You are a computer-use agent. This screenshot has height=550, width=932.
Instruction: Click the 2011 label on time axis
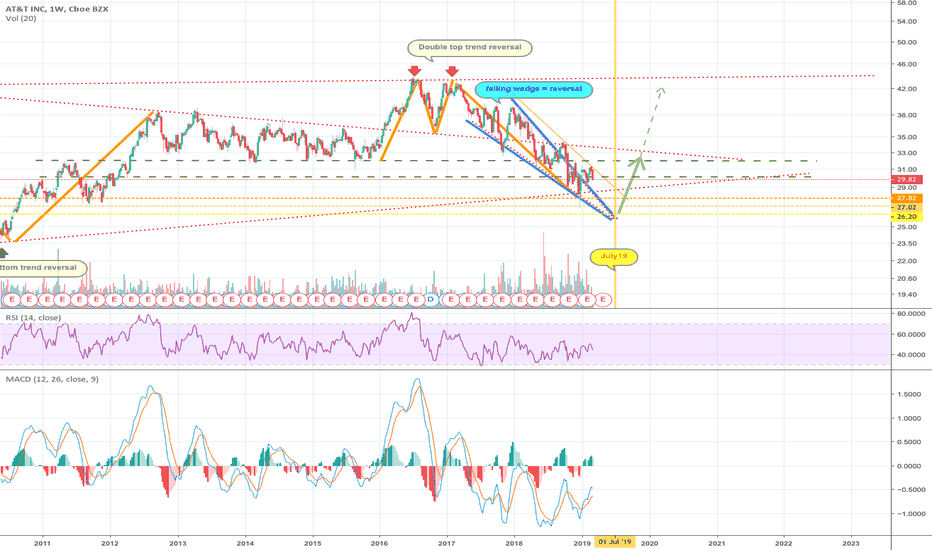[42, 543]
